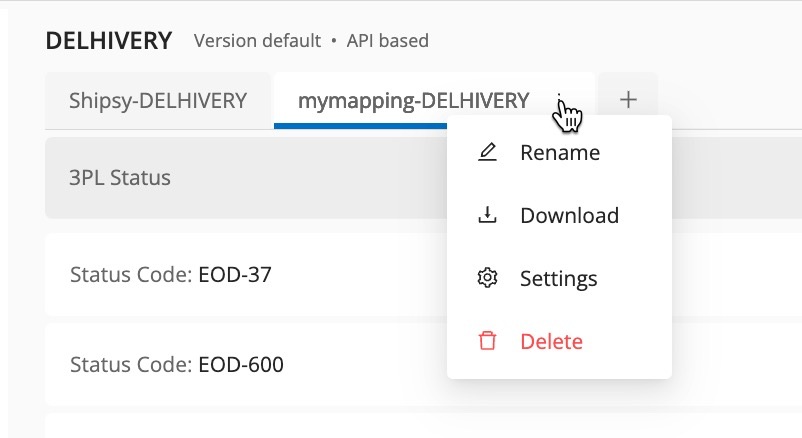
Task: Toggle the three-dot menu on mymapping-DELHIVERY tab
Action: (x=561, y=101)
